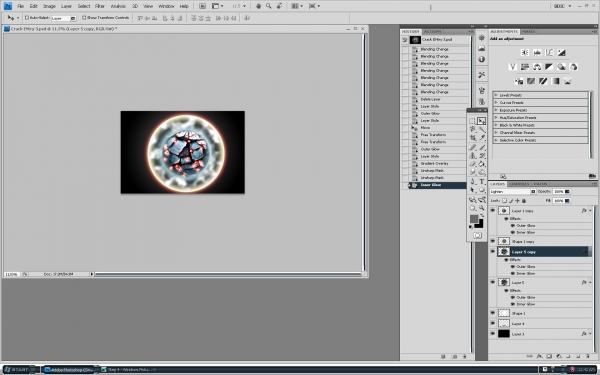This screenshot has height=375, width=600.
Task: Open the layer Opacity slider arrow
Action: [x=567, y=191]
